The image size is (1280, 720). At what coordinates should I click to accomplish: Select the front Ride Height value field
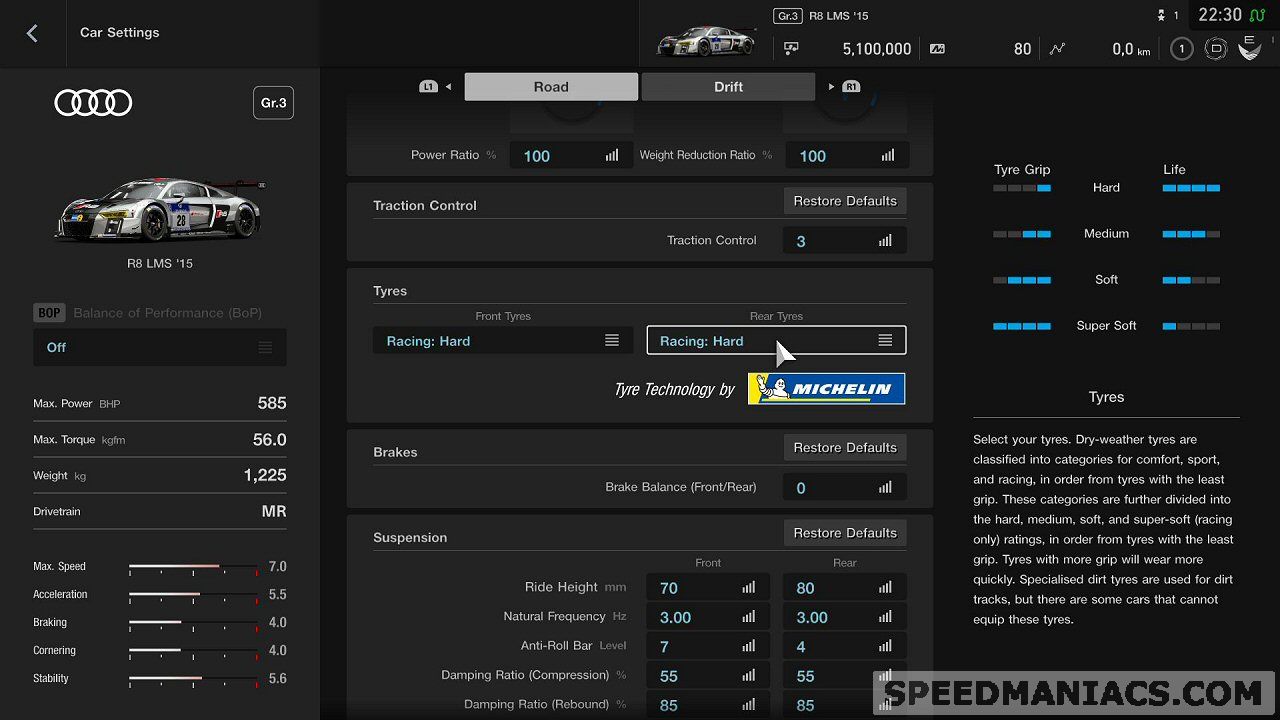point(707,588)
